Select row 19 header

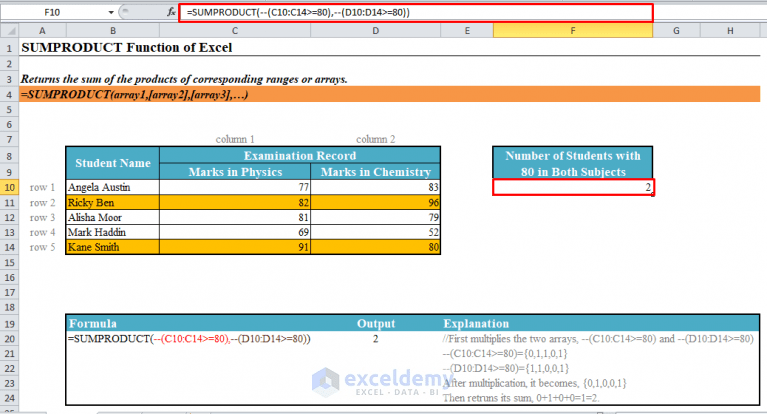[x=9, y=324]
